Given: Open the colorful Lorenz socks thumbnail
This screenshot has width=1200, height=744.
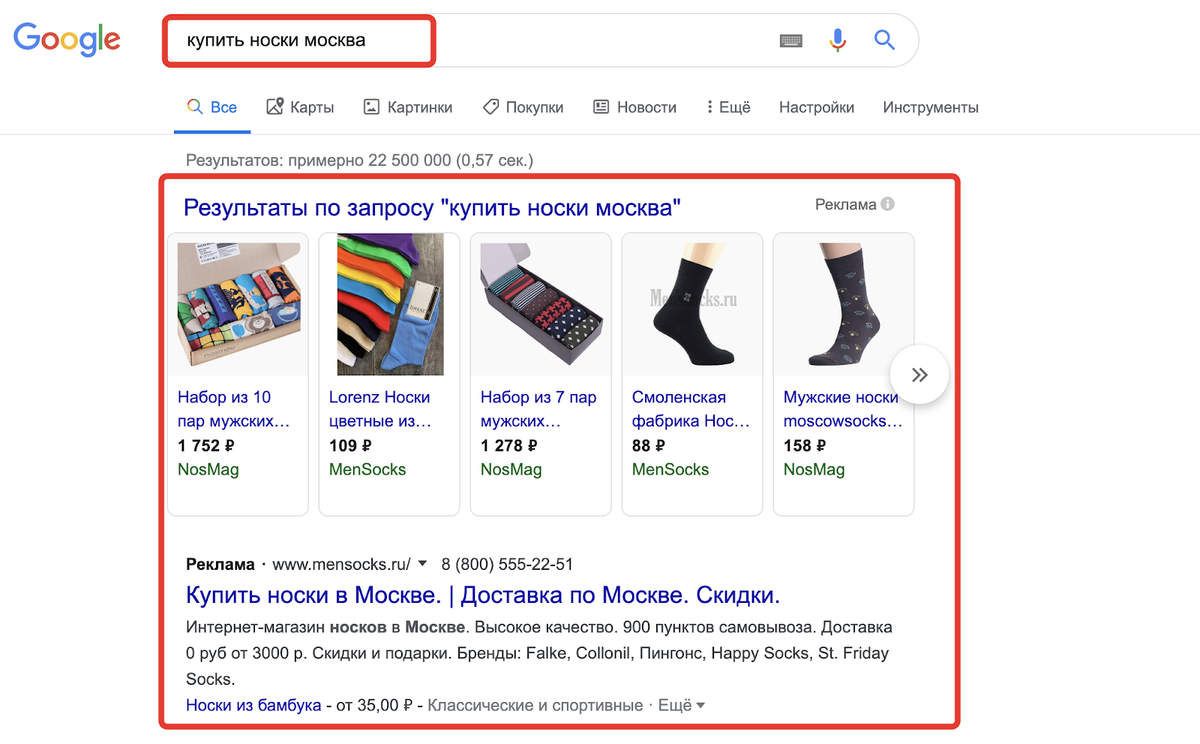Looking at the screenshot, I should click(x=390, y=305).
